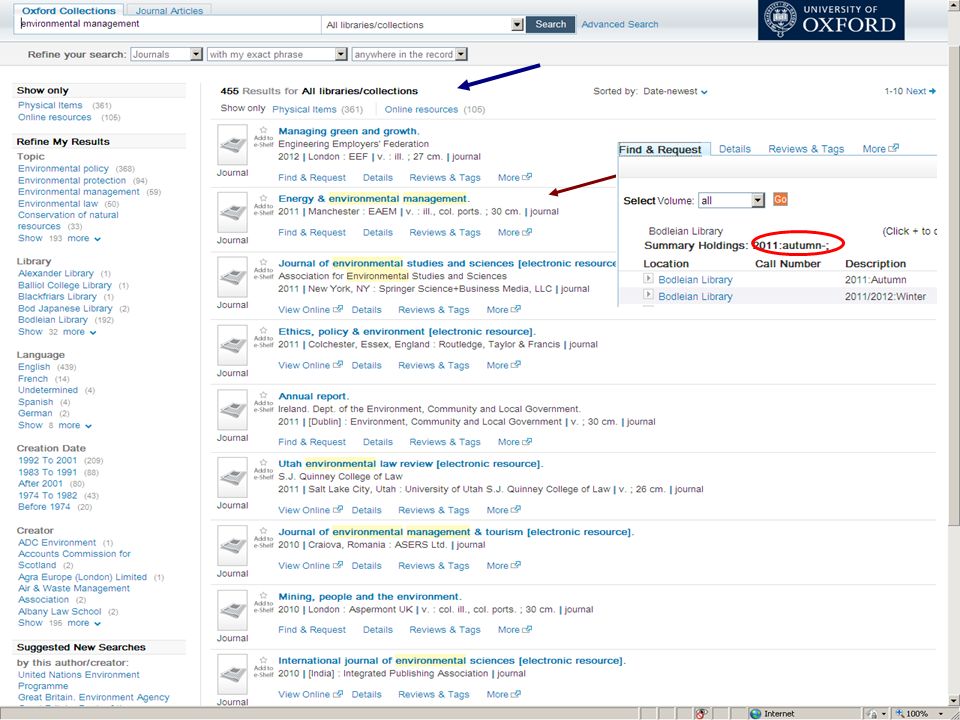This screenshot has height=720, width=960.
Task: Show 196 more creators
Action: [59, 623]
